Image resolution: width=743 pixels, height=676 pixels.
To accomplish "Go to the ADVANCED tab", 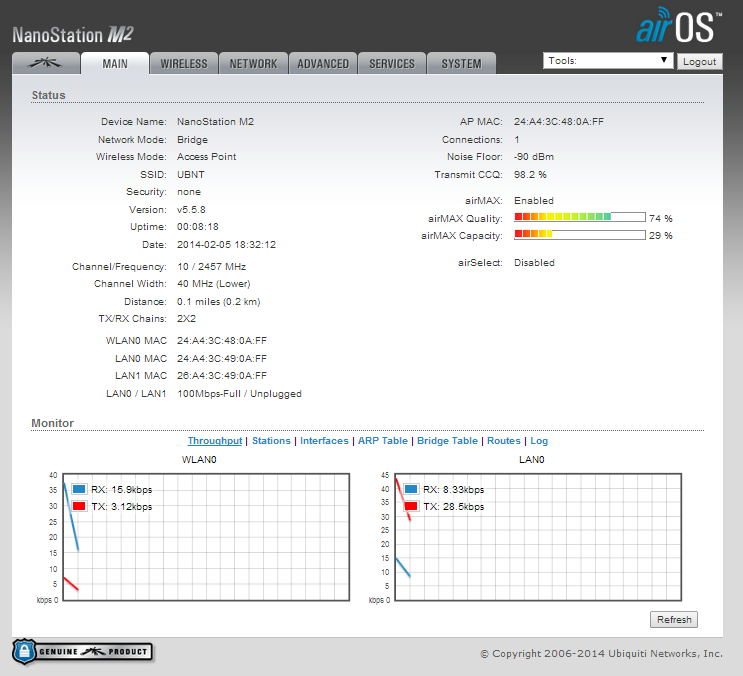I will [x=323, y=63].
